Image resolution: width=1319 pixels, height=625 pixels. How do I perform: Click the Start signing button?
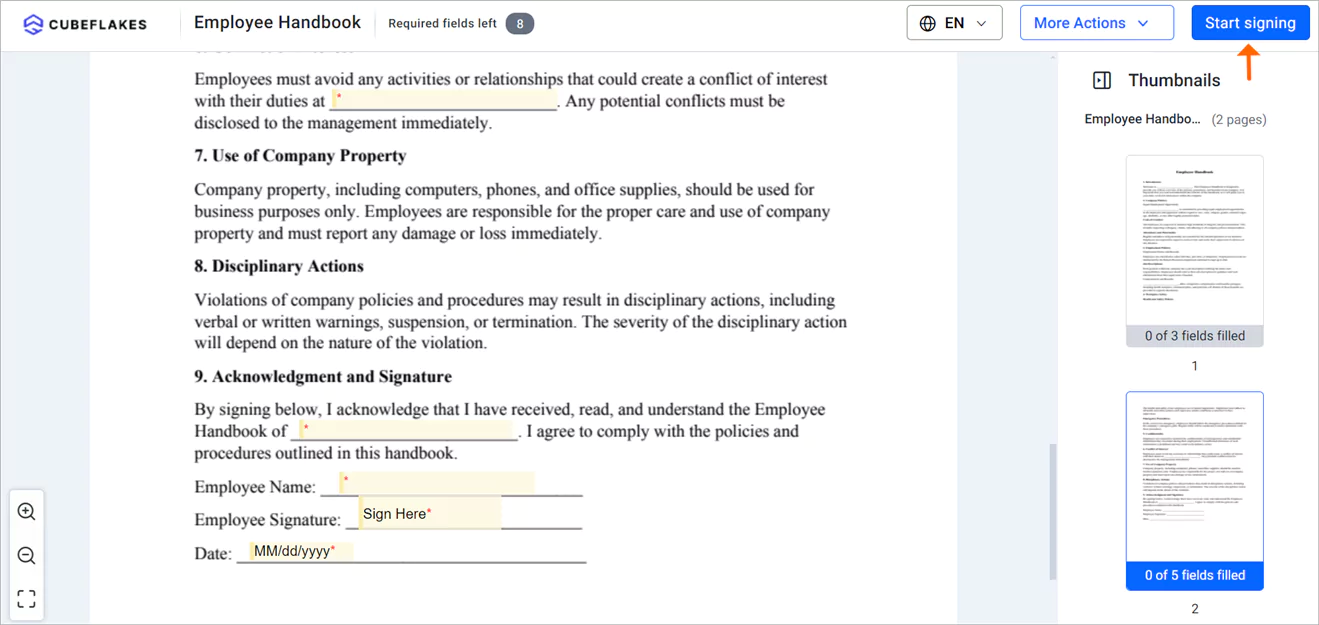[1250, 23]
